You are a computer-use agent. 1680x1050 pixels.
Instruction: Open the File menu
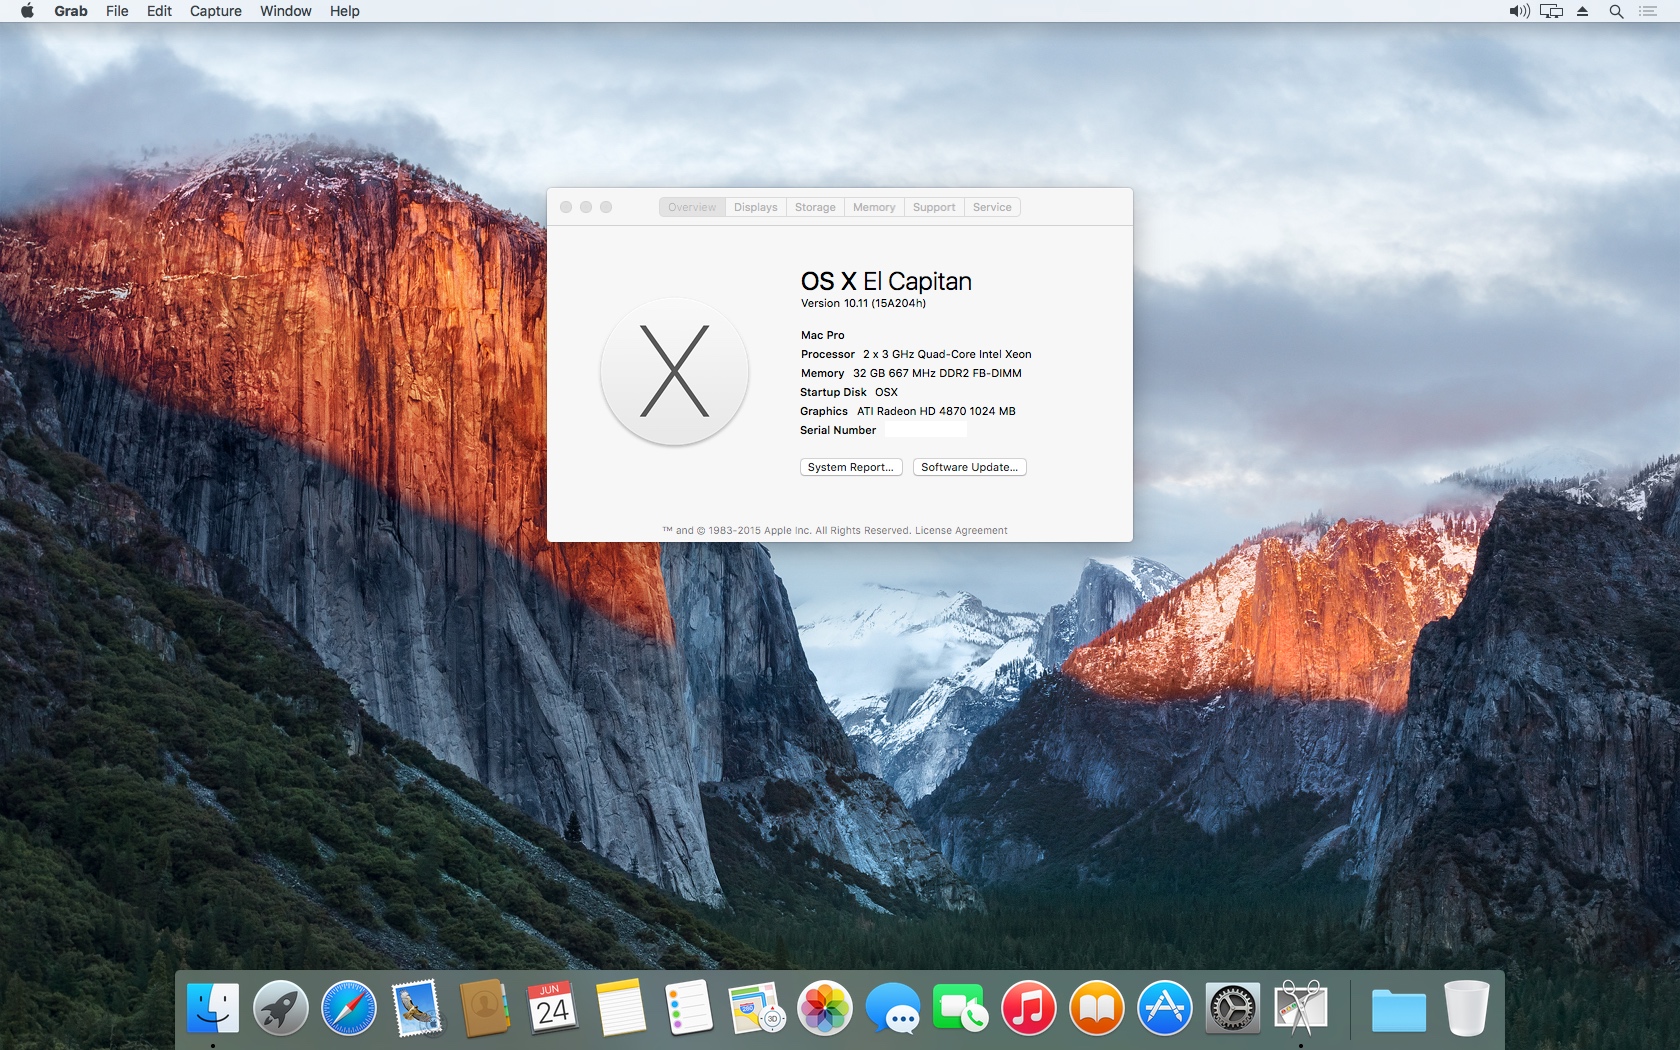(x=117, y=11)
